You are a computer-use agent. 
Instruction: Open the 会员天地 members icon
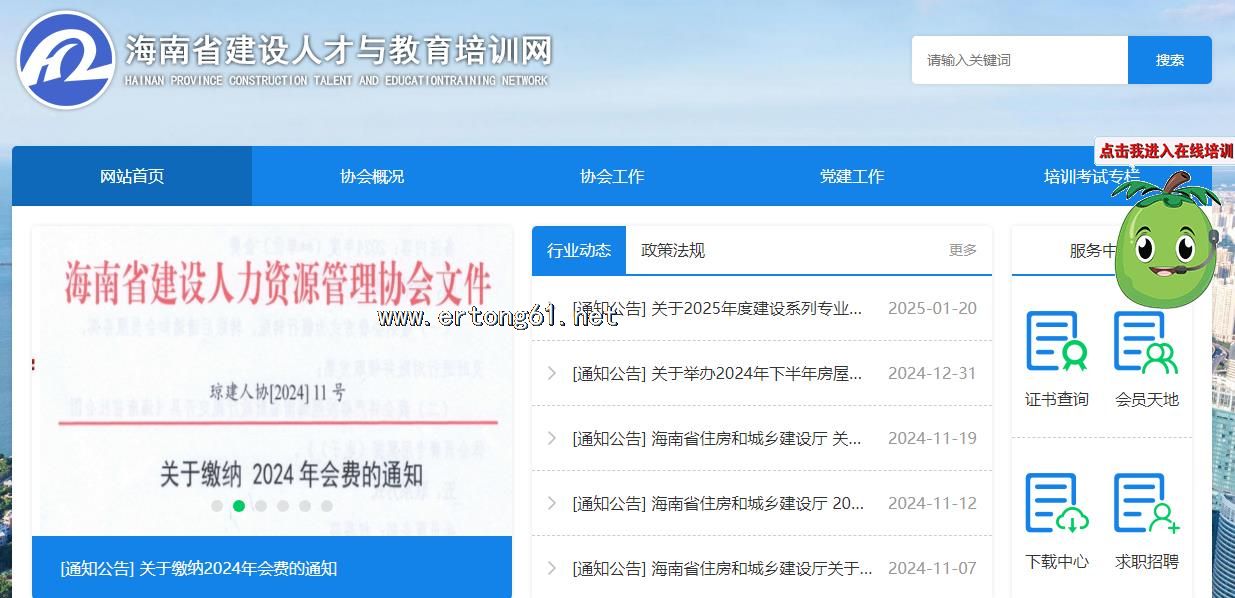coord(1146,342)
